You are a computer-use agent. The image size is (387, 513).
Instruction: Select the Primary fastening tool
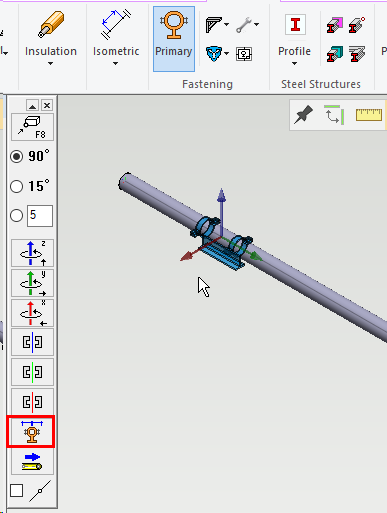pos(174,39)
